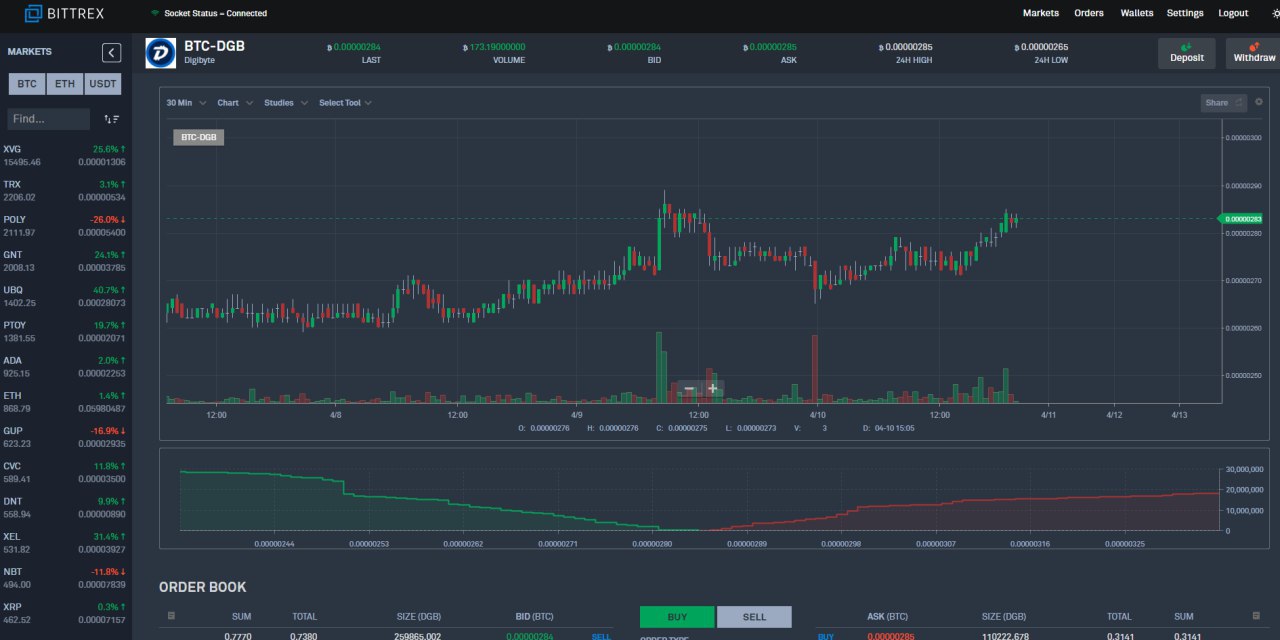Screen dimensions: 1280x640
Task: Open the Chart type dropdown
Action: coord(235,103)
